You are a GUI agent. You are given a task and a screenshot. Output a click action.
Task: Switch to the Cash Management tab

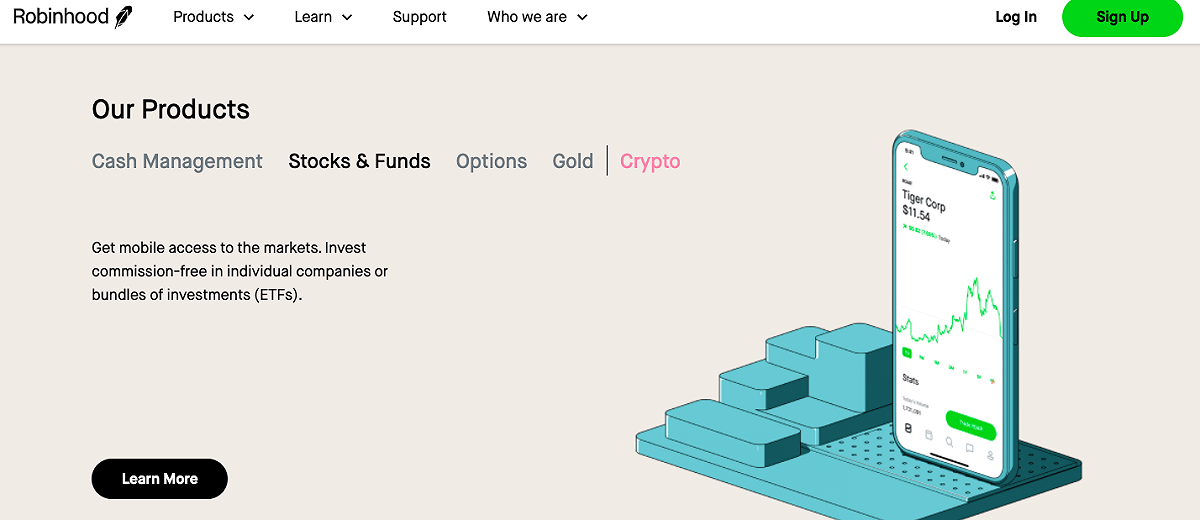pyautogui.click(x=177, y=161)
